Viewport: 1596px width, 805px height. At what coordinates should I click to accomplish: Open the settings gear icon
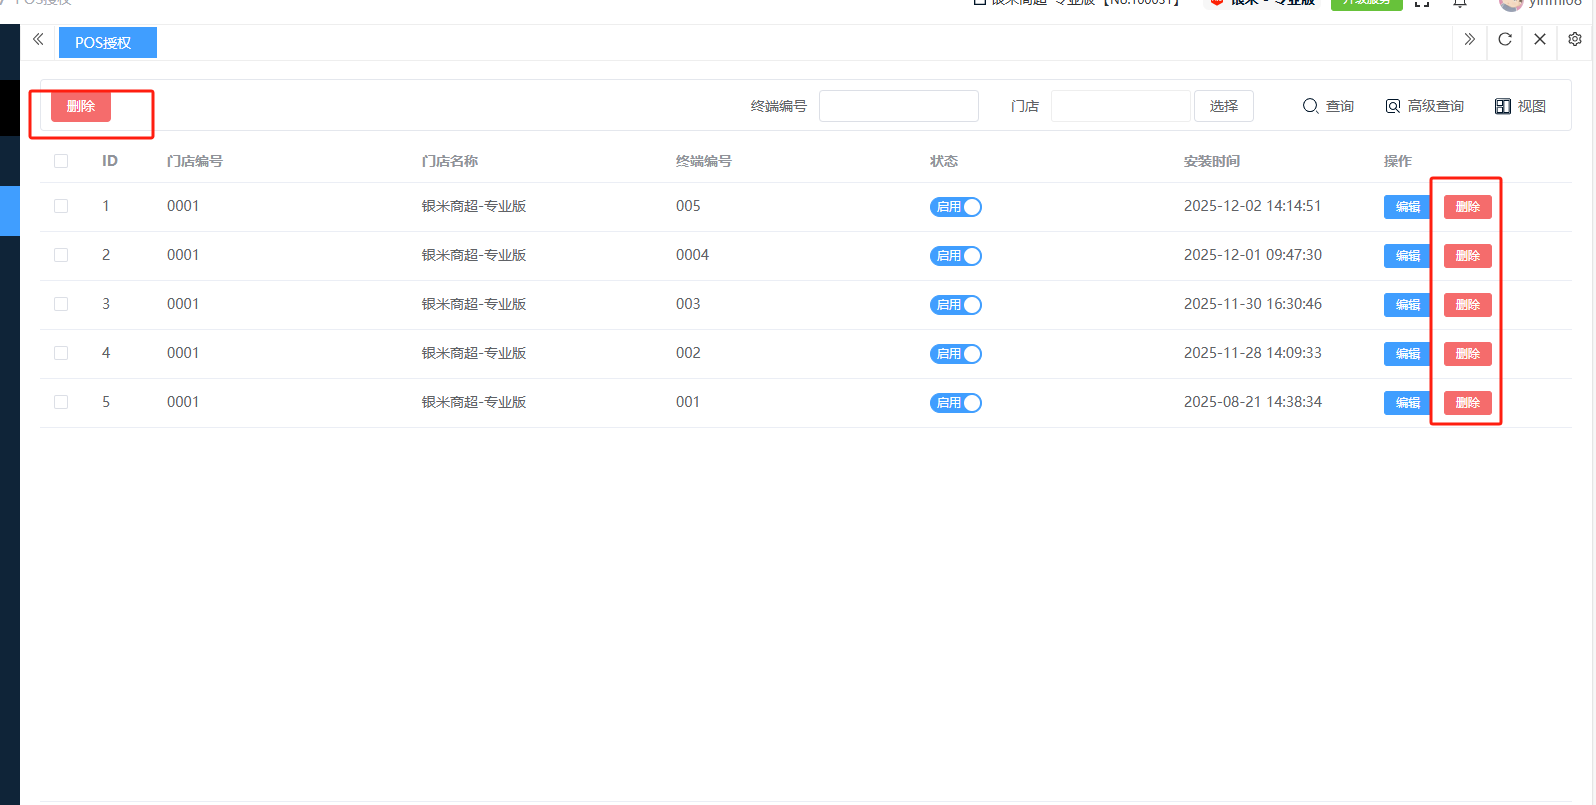click(x=1575, y=40)
